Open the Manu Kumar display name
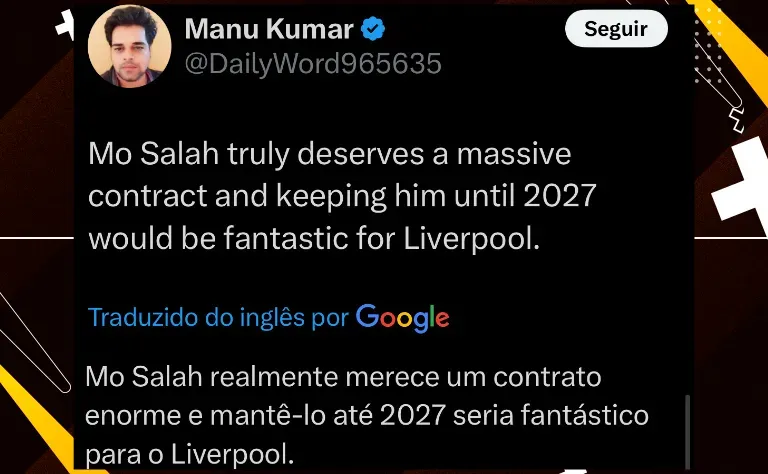This screenshot has width=768, height=474. point(269,29)
